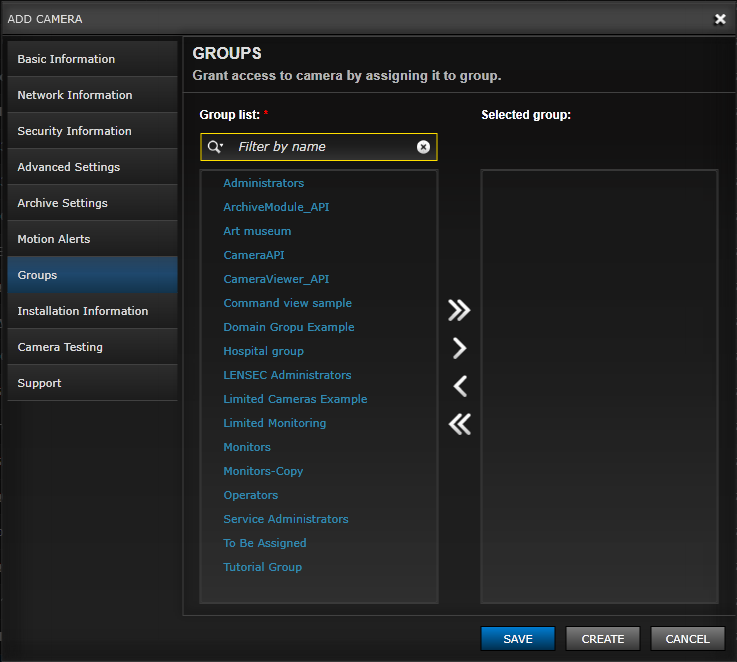
Task: Go to Advanced Settings tab
Action: [93, 167]
